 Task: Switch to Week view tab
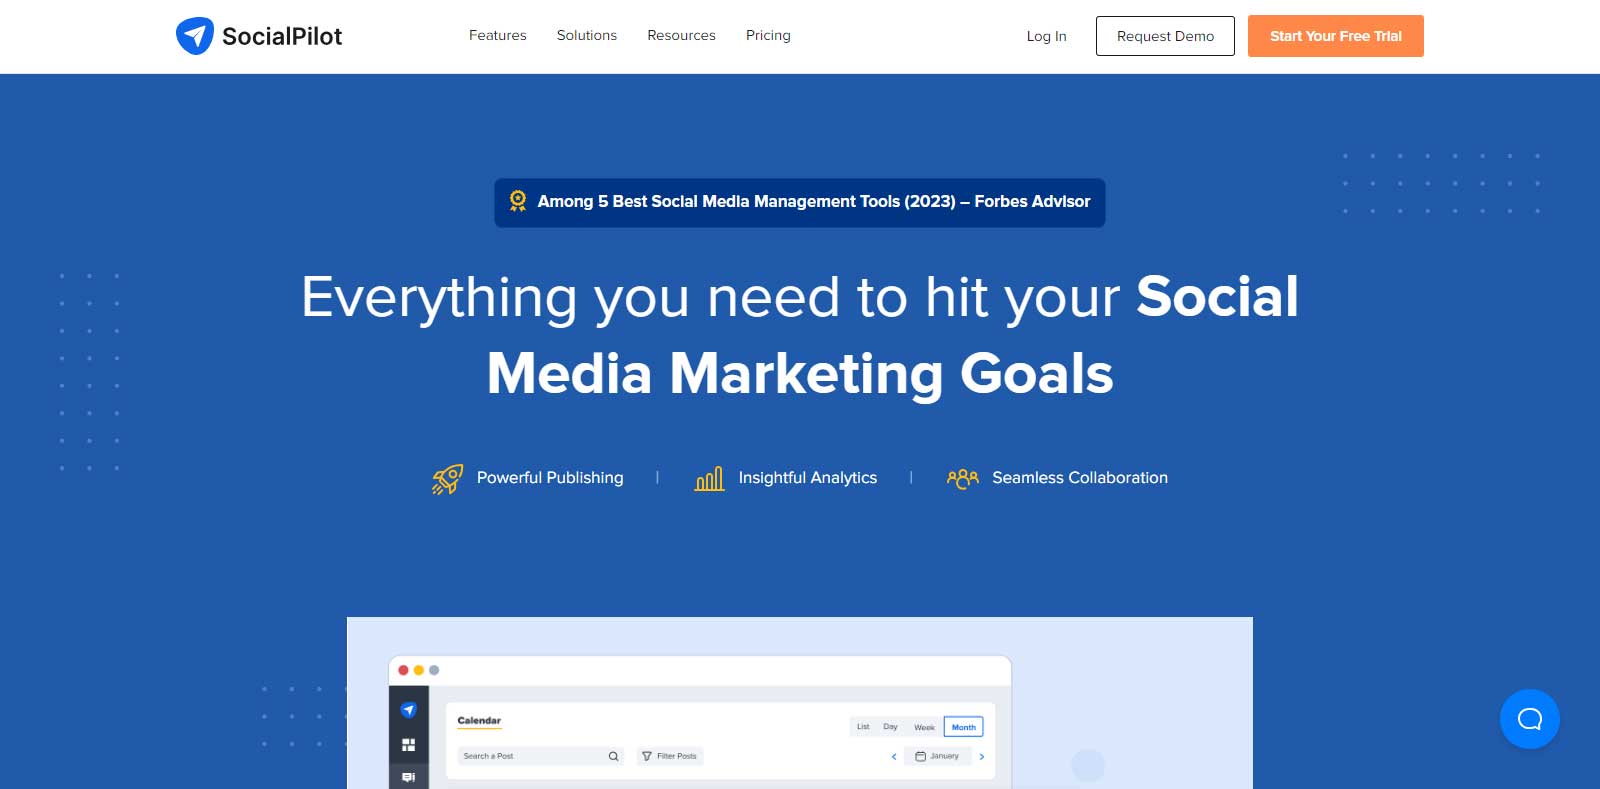click(924, 727)
